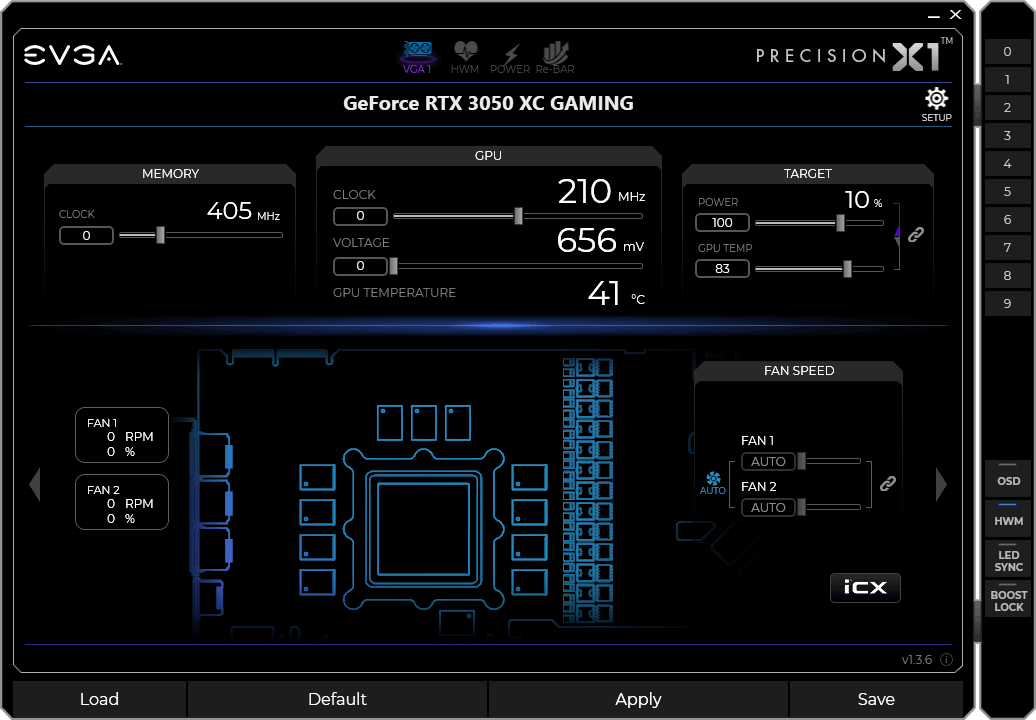The image size is (1036, 720).
Task: Expand the previous view with left arrow
Action: coord(35,484)
